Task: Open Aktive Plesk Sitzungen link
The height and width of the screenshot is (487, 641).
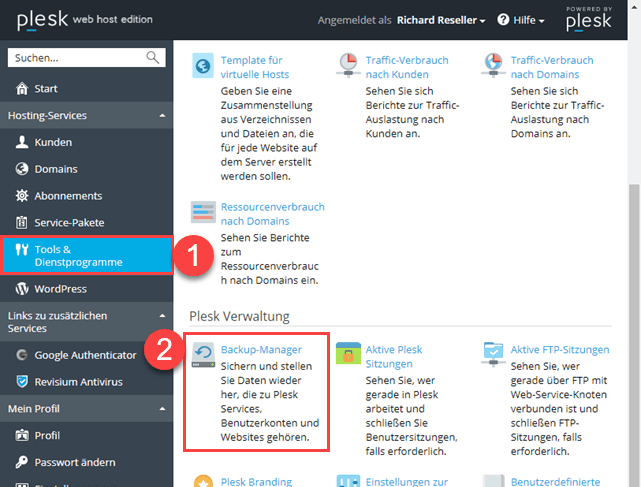Action: [x=394, y=357]
